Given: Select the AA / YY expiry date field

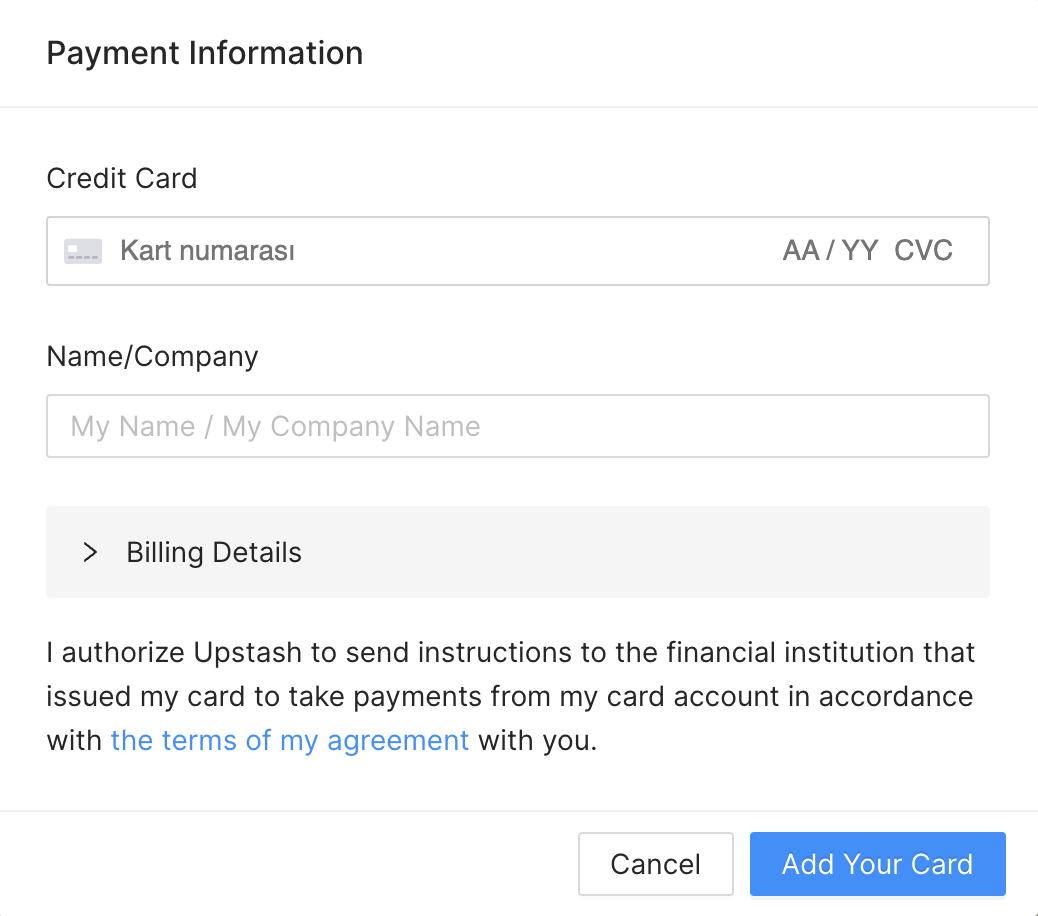Looking at the screenshot, I should click(x=830, y=251).
